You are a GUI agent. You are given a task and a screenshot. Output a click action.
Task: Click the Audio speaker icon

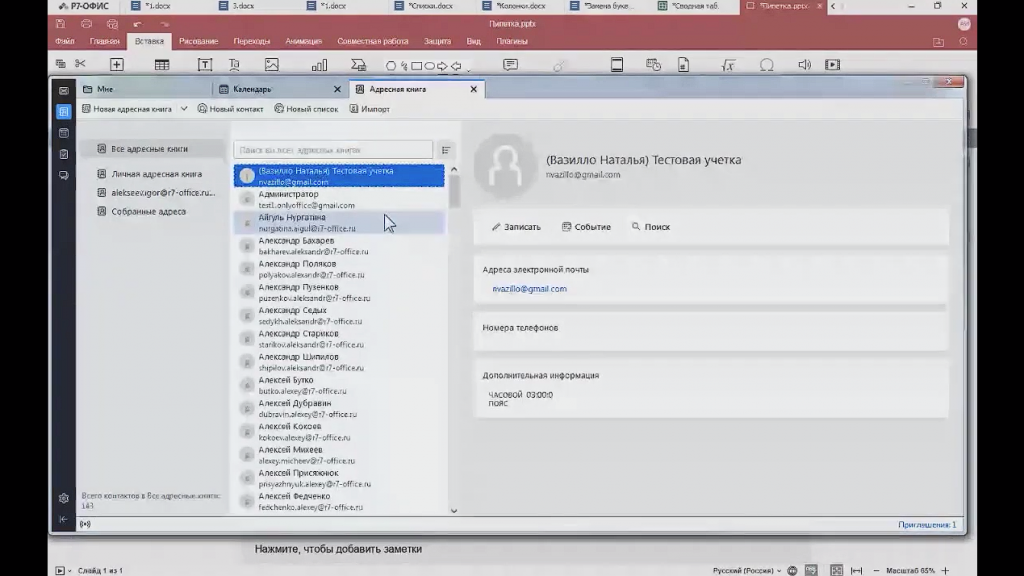805,65
